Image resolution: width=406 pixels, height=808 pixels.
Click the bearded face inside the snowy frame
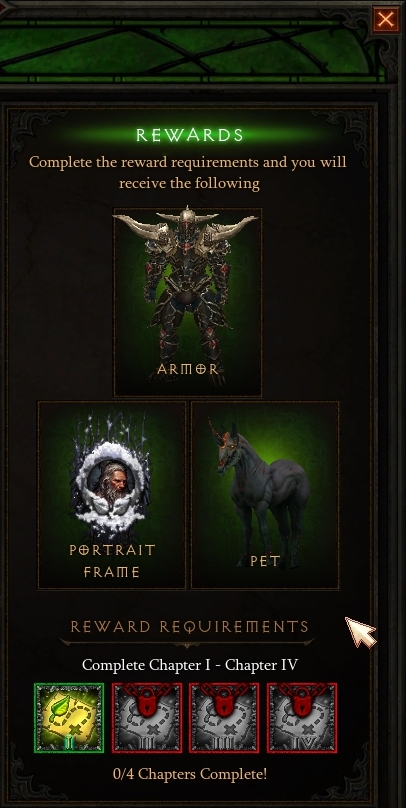coord(111,482)
